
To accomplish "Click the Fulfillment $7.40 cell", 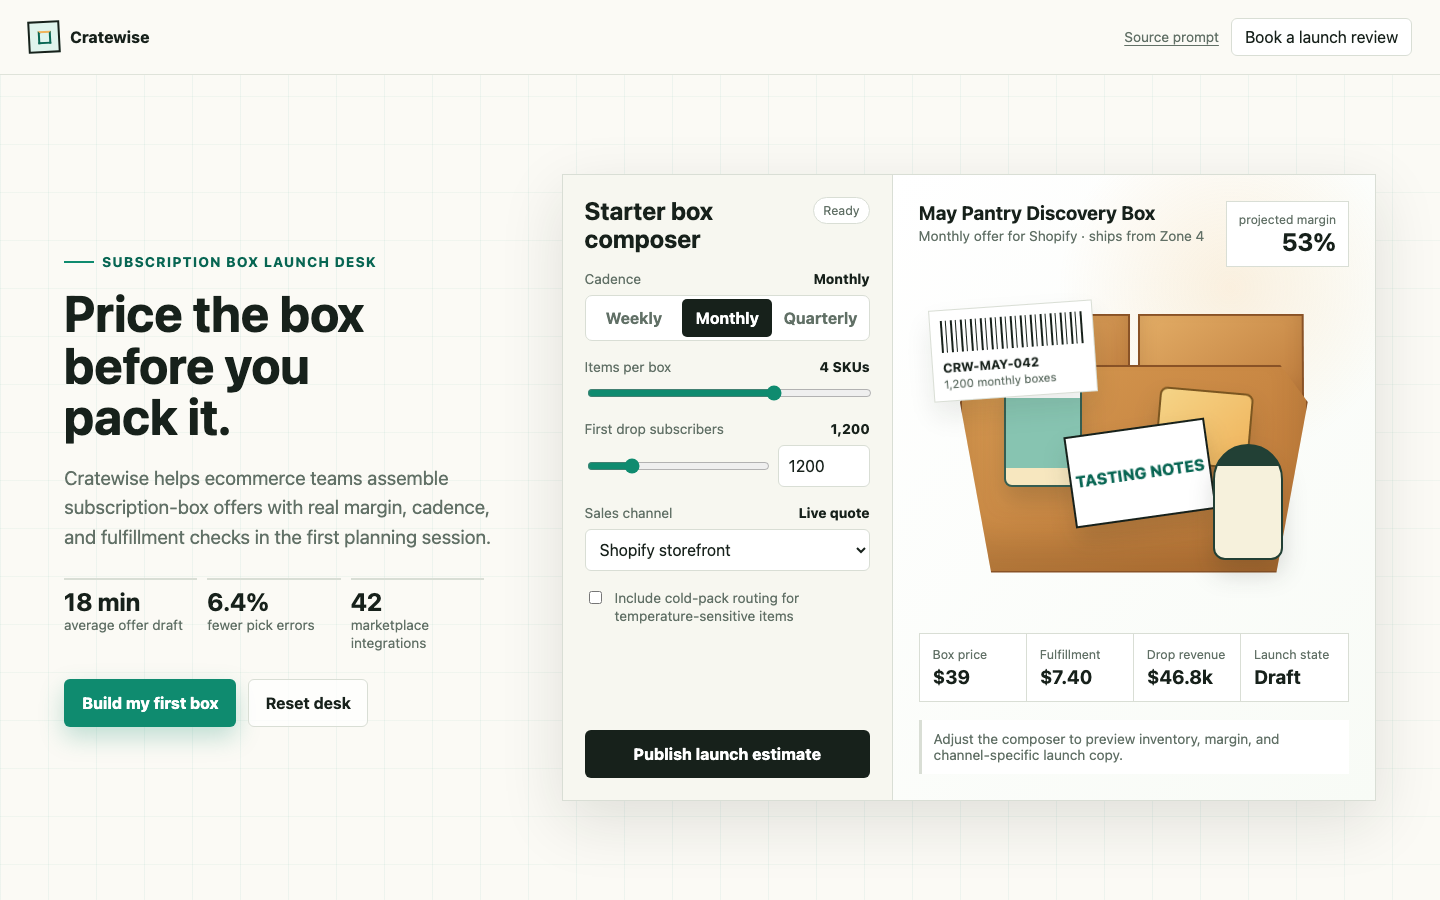I will (1080, 667).
